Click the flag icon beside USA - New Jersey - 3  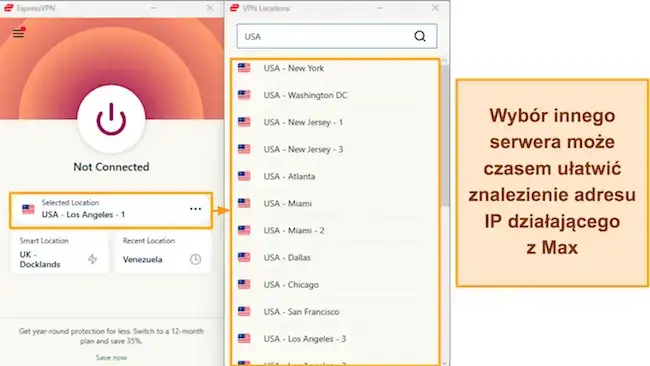click(x=244, y=149)
